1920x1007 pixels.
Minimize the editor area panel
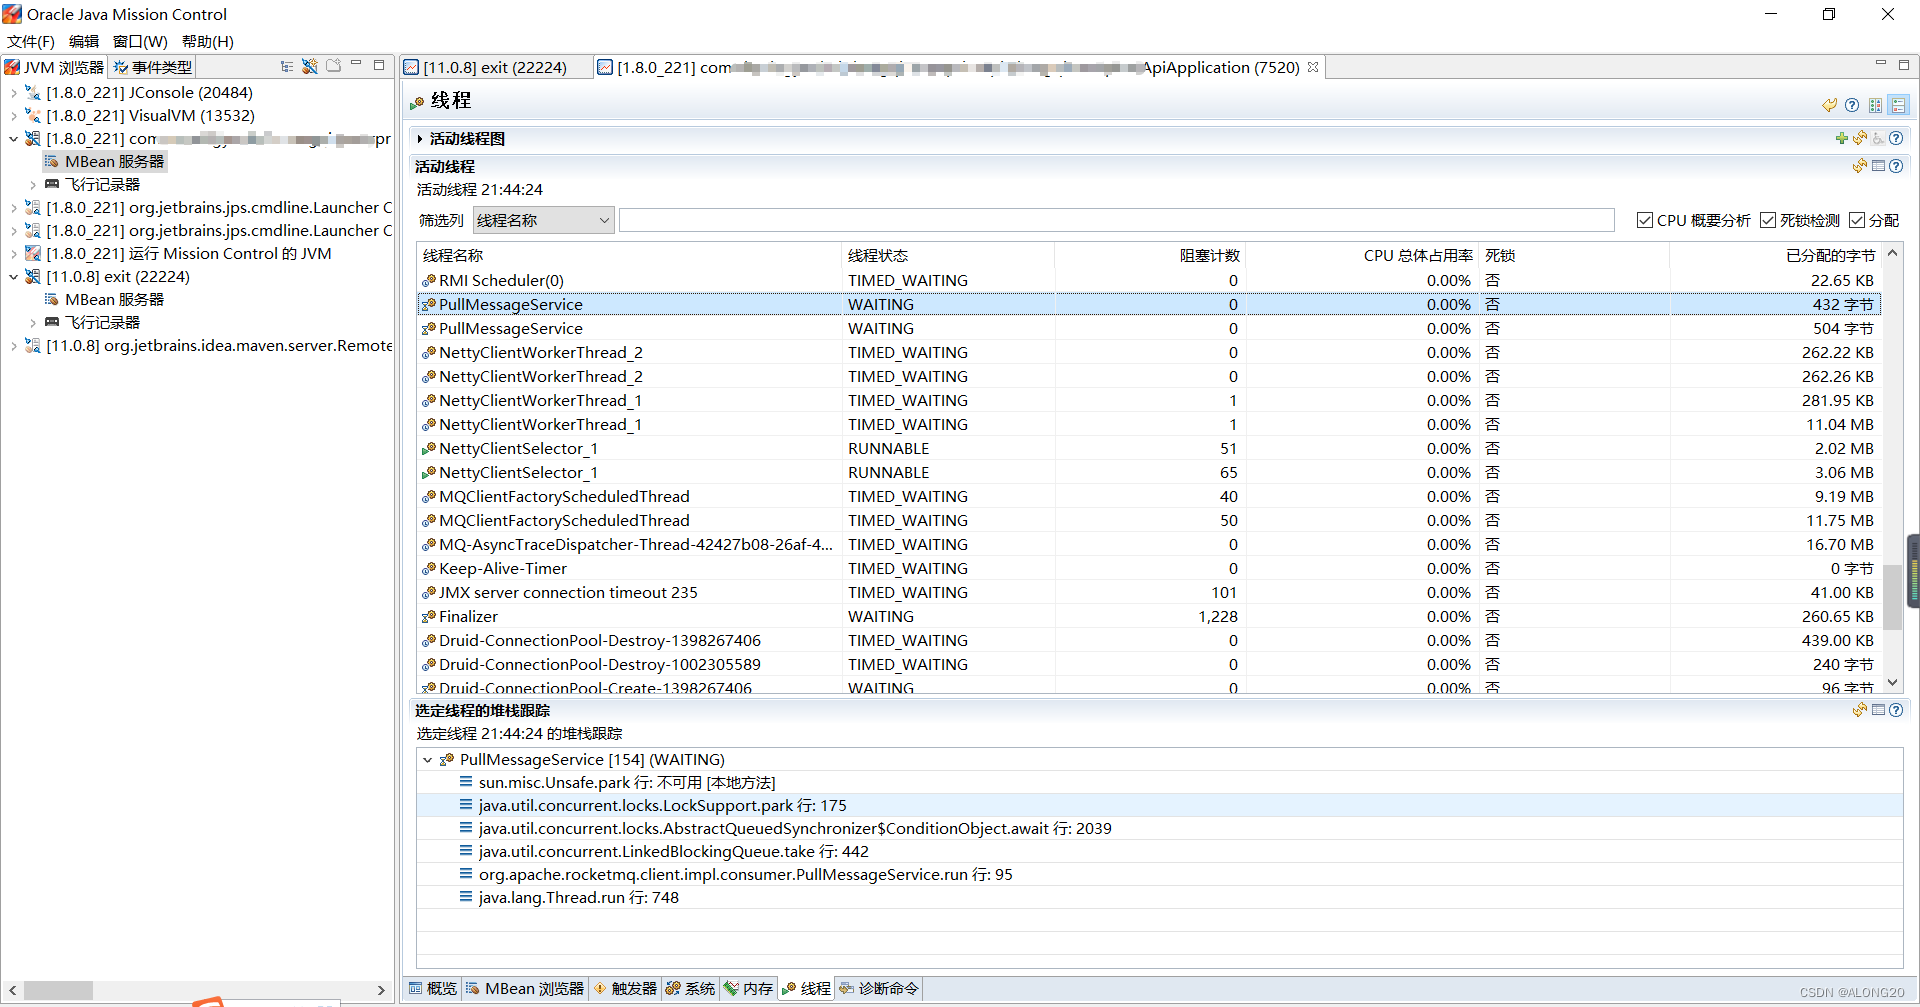click(1880, 64)
